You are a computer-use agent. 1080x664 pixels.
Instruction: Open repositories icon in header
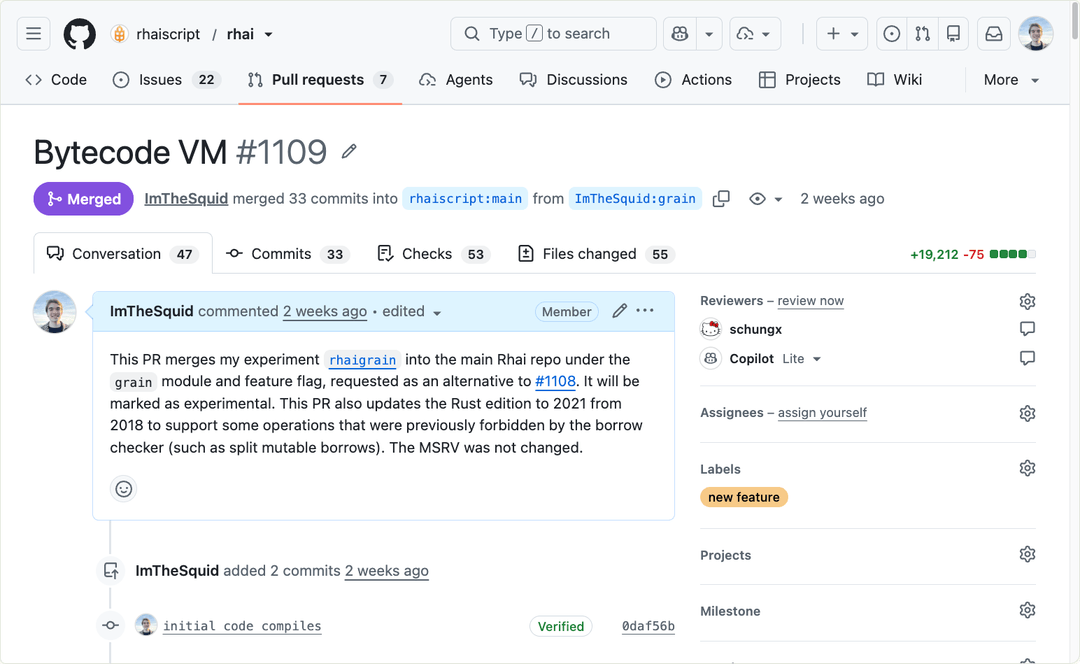coord(953,34)
